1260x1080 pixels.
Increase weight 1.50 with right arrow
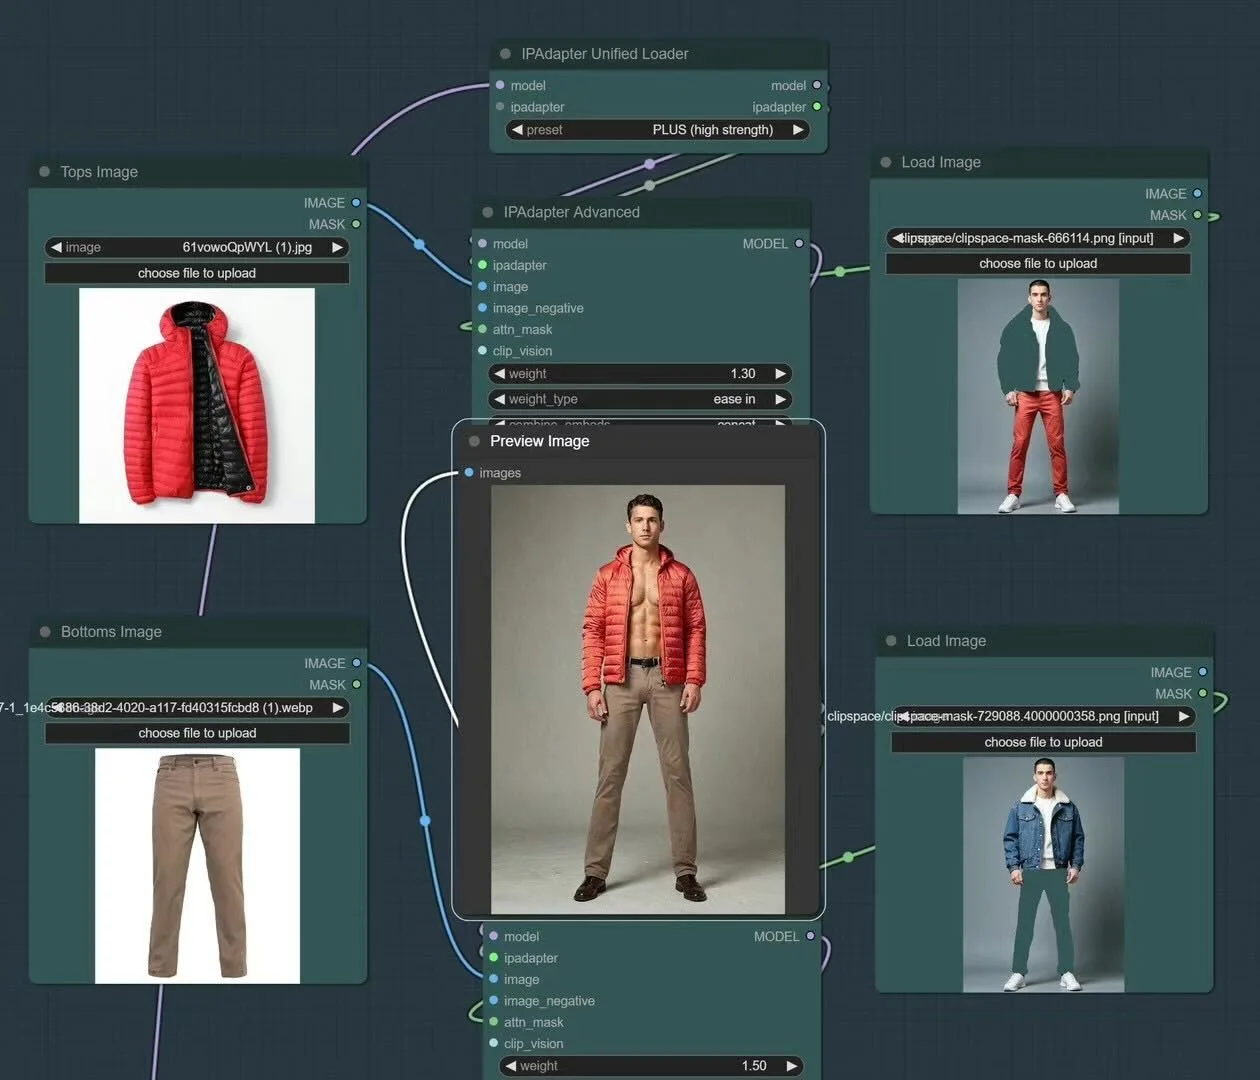point(791,1066)
